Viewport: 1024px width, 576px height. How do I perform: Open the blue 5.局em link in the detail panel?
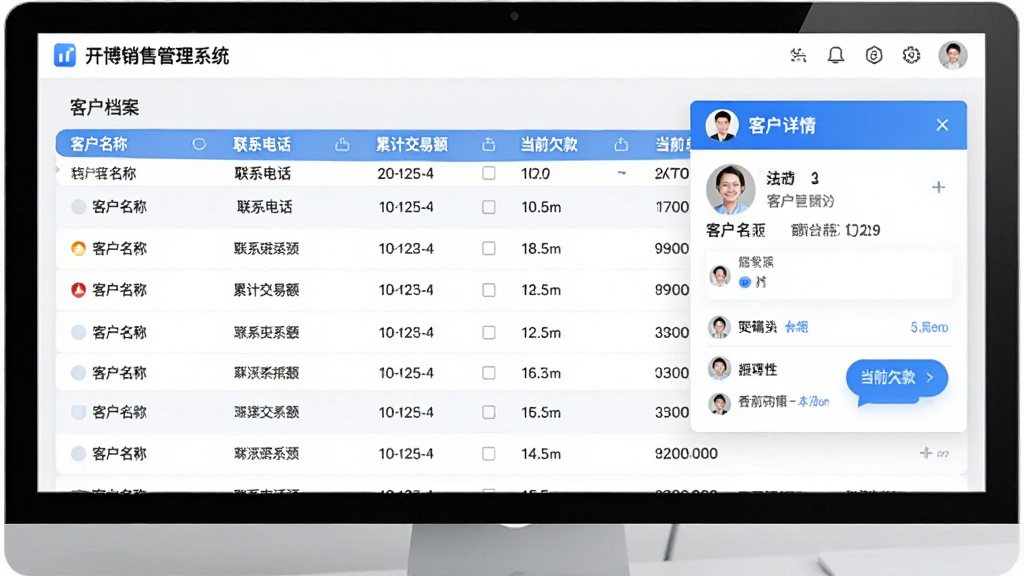[x=929, y=327]
